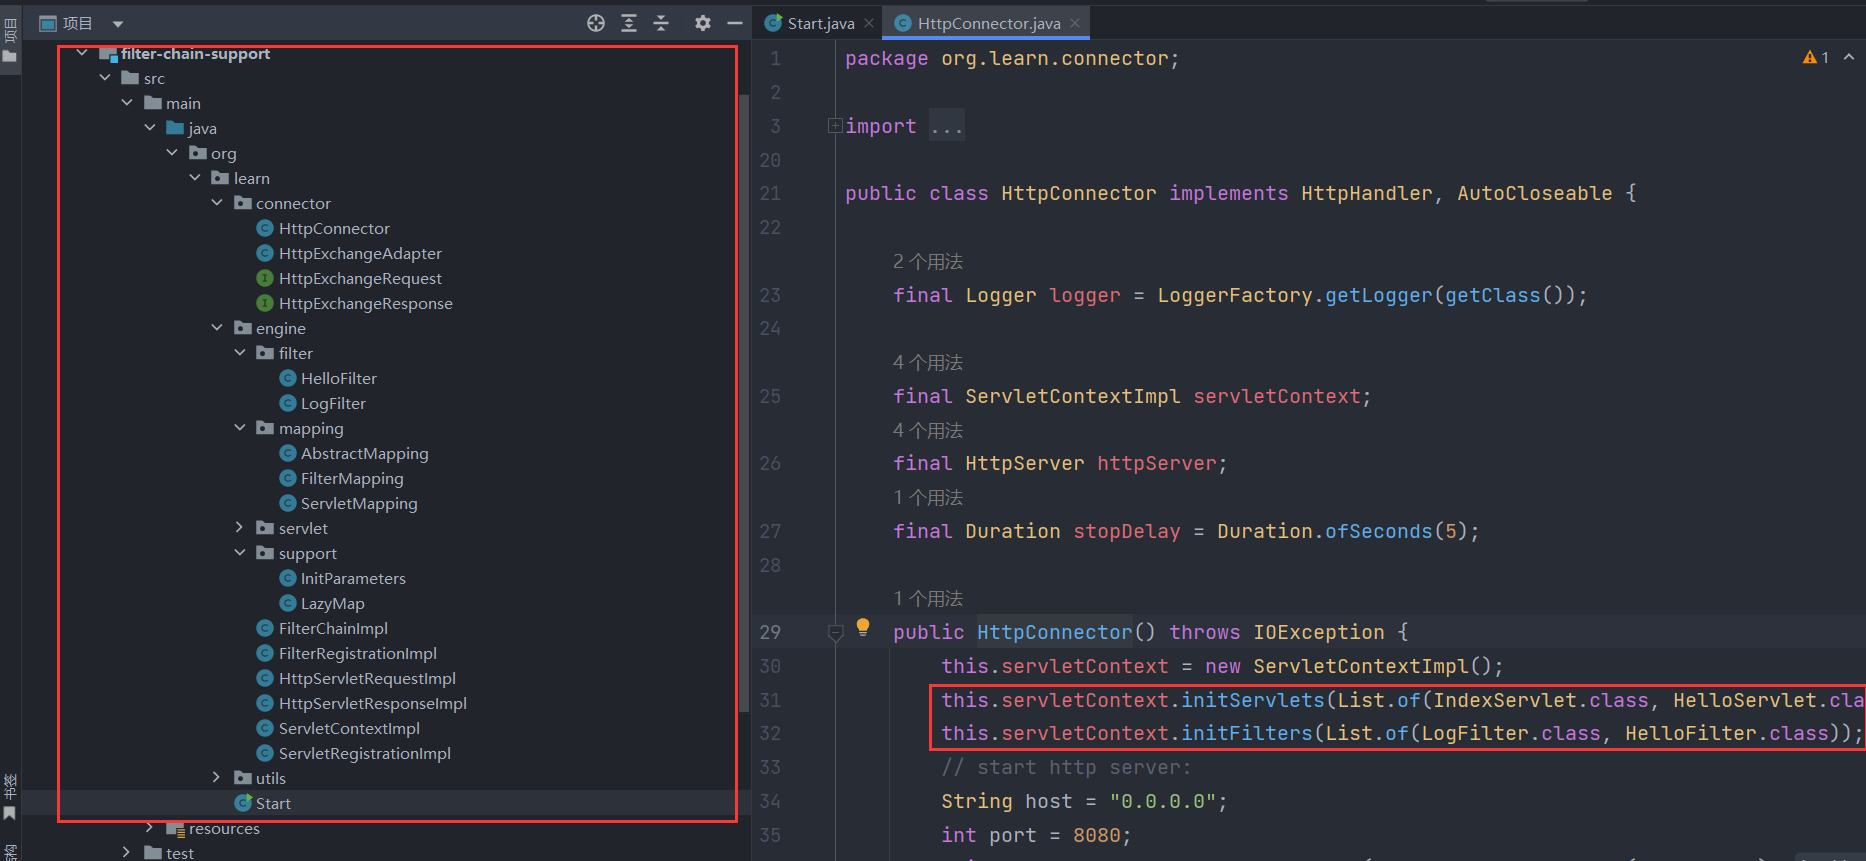
Task: Select HttpExchangeResponse interface in tree
Action: point(366,303)
